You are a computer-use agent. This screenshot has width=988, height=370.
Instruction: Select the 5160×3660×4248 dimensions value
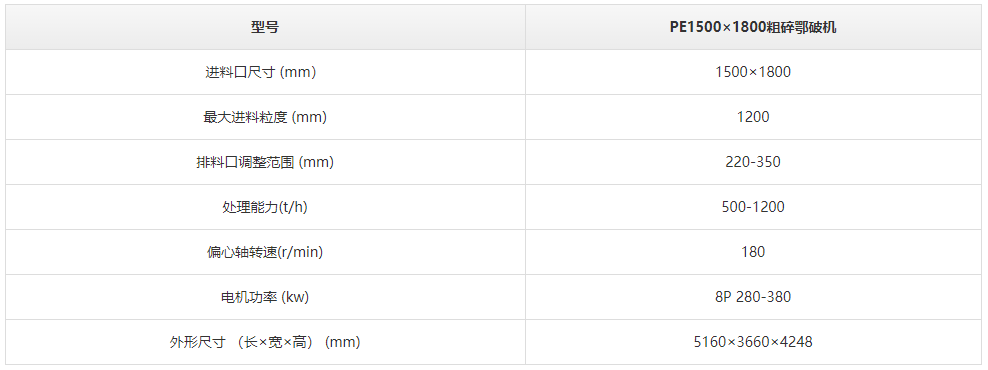pos(753,342)
